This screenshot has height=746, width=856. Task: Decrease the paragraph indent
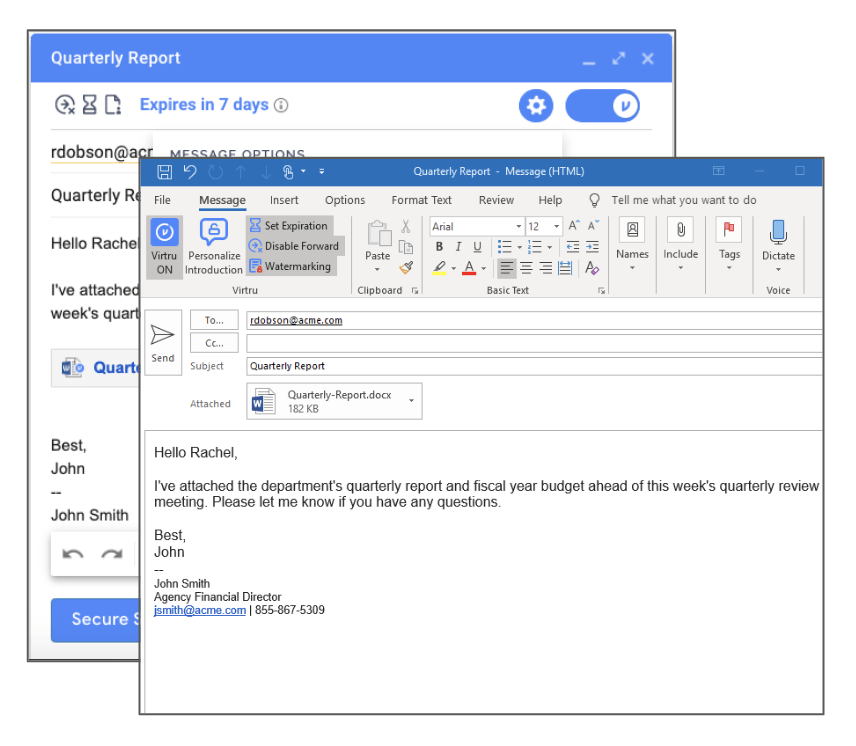tap(573, 247)
